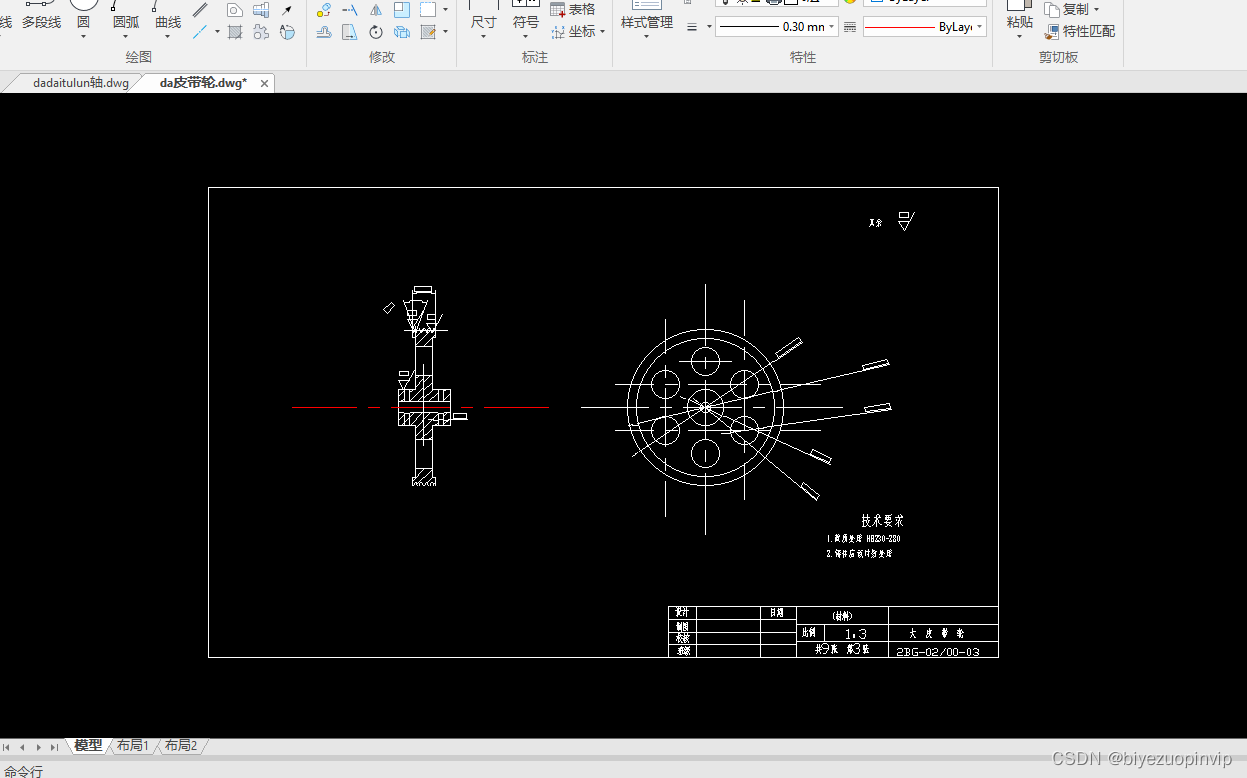
Task: Click the 2BG-02/00-03 drawing number text
Action: [937, 652]
